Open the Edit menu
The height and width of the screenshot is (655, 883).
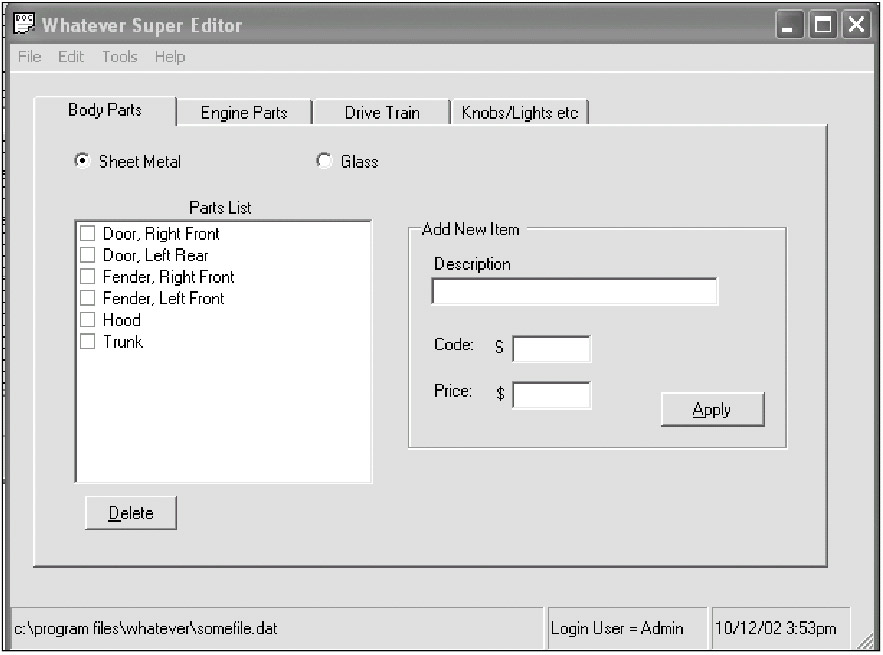pyautogui.click(x=71, y=57)
